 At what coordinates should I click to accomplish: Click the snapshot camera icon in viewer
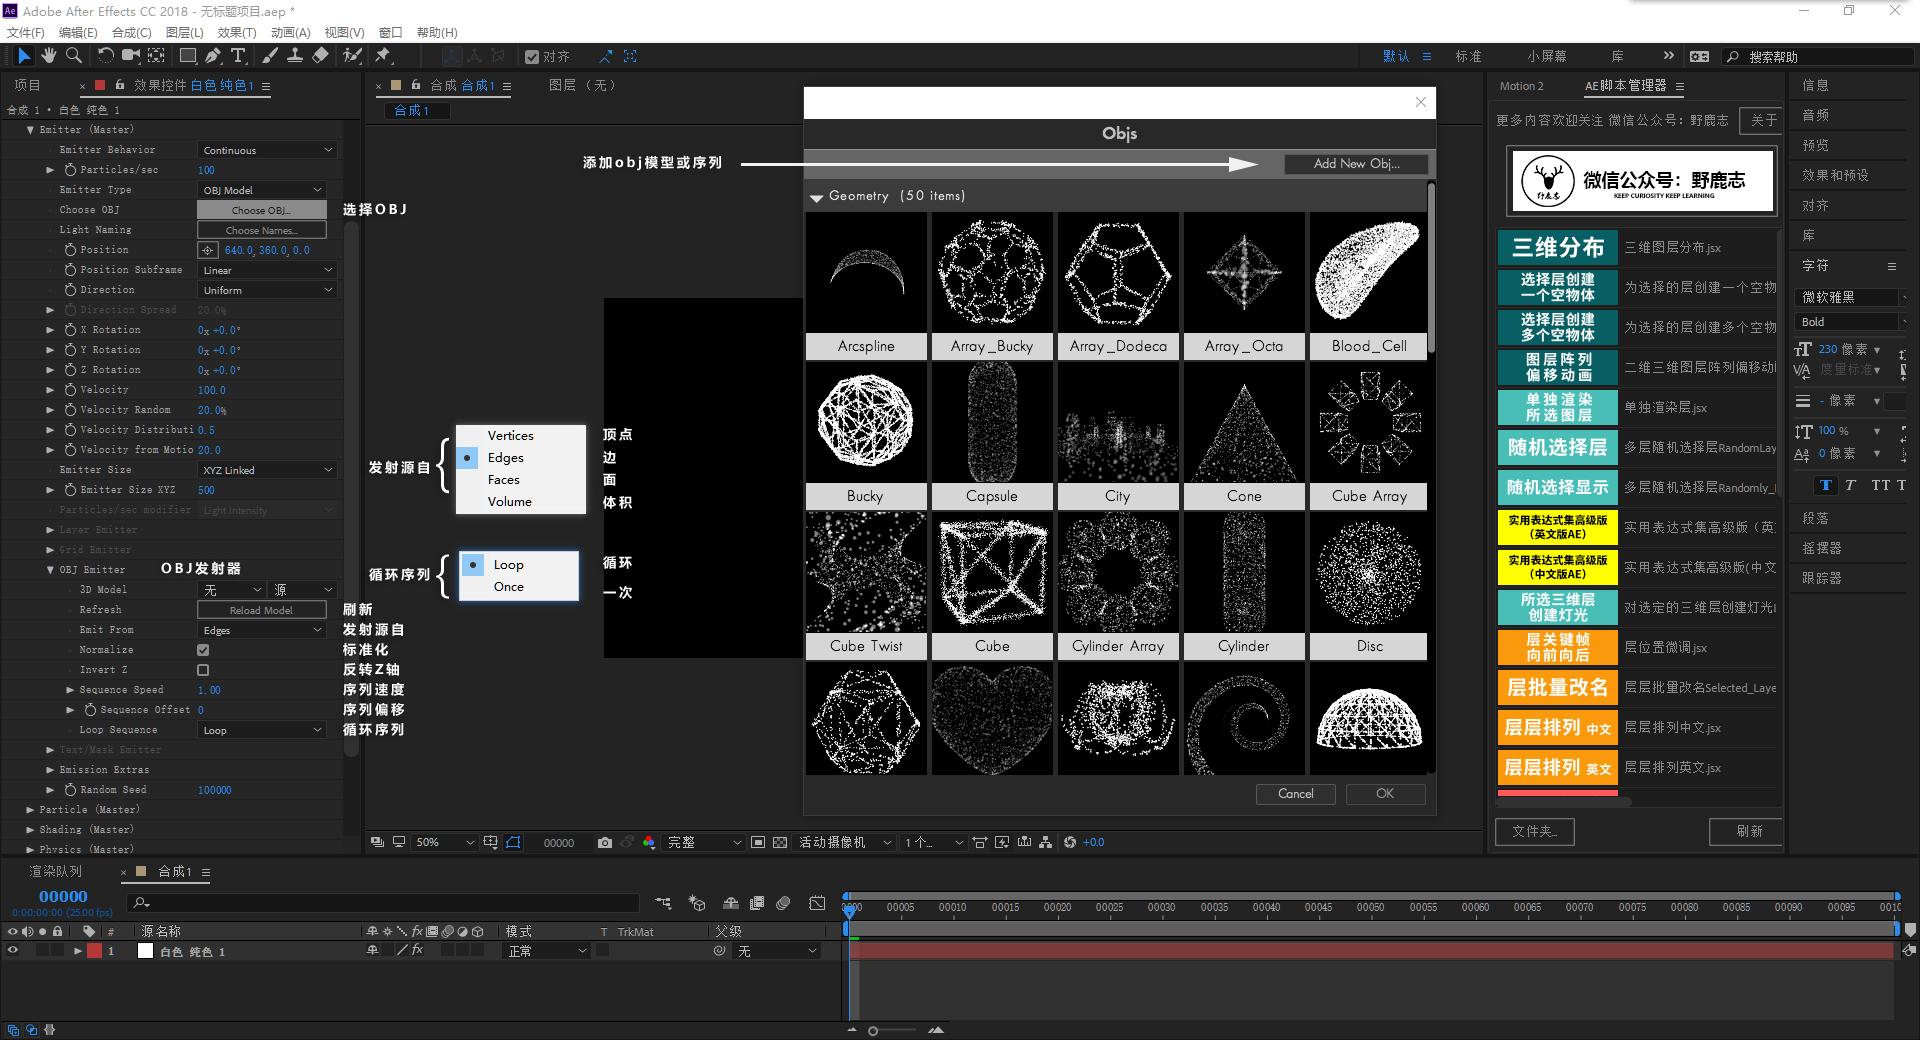(604, 843)
